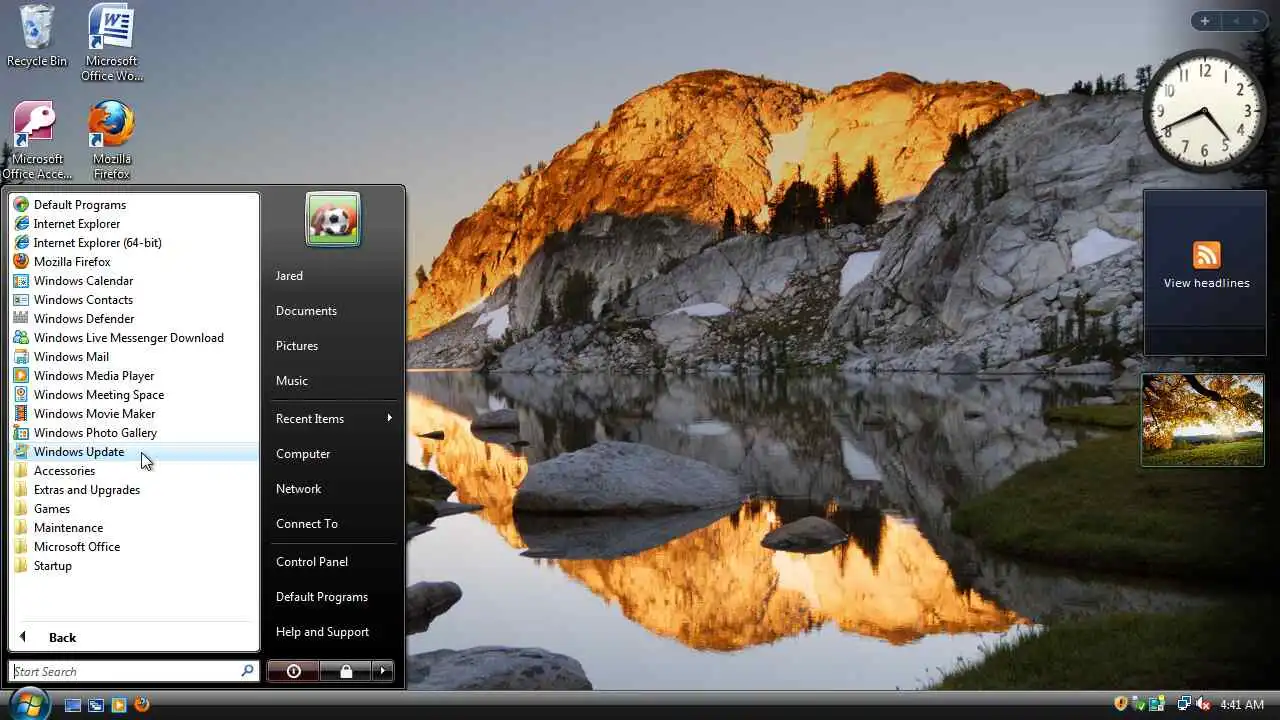Viewport: 1280px width, 720px height.
Task: Open Windows Calendar
Action: (134, 281)
